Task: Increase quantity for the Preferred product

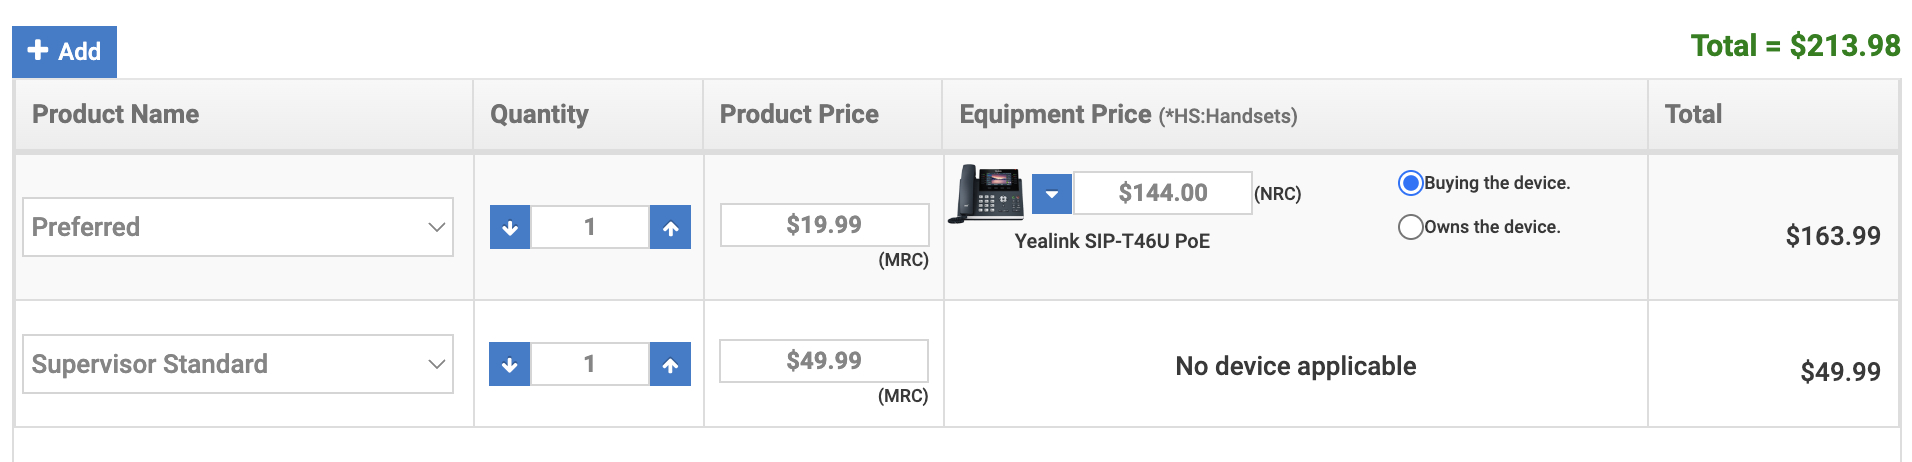Action: click(x=670, y=228)
